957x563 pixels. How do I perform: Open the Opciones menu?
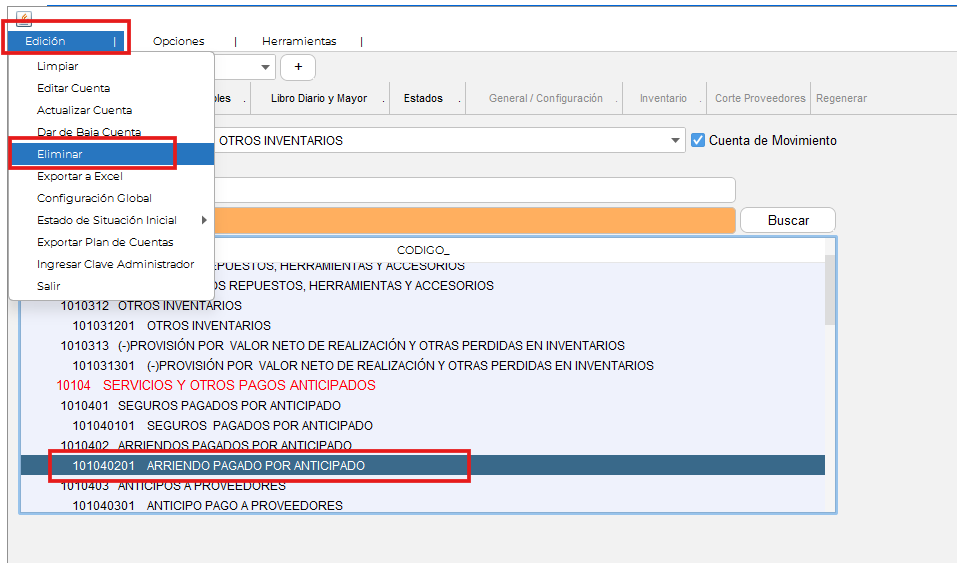click(x=178, y=41)
